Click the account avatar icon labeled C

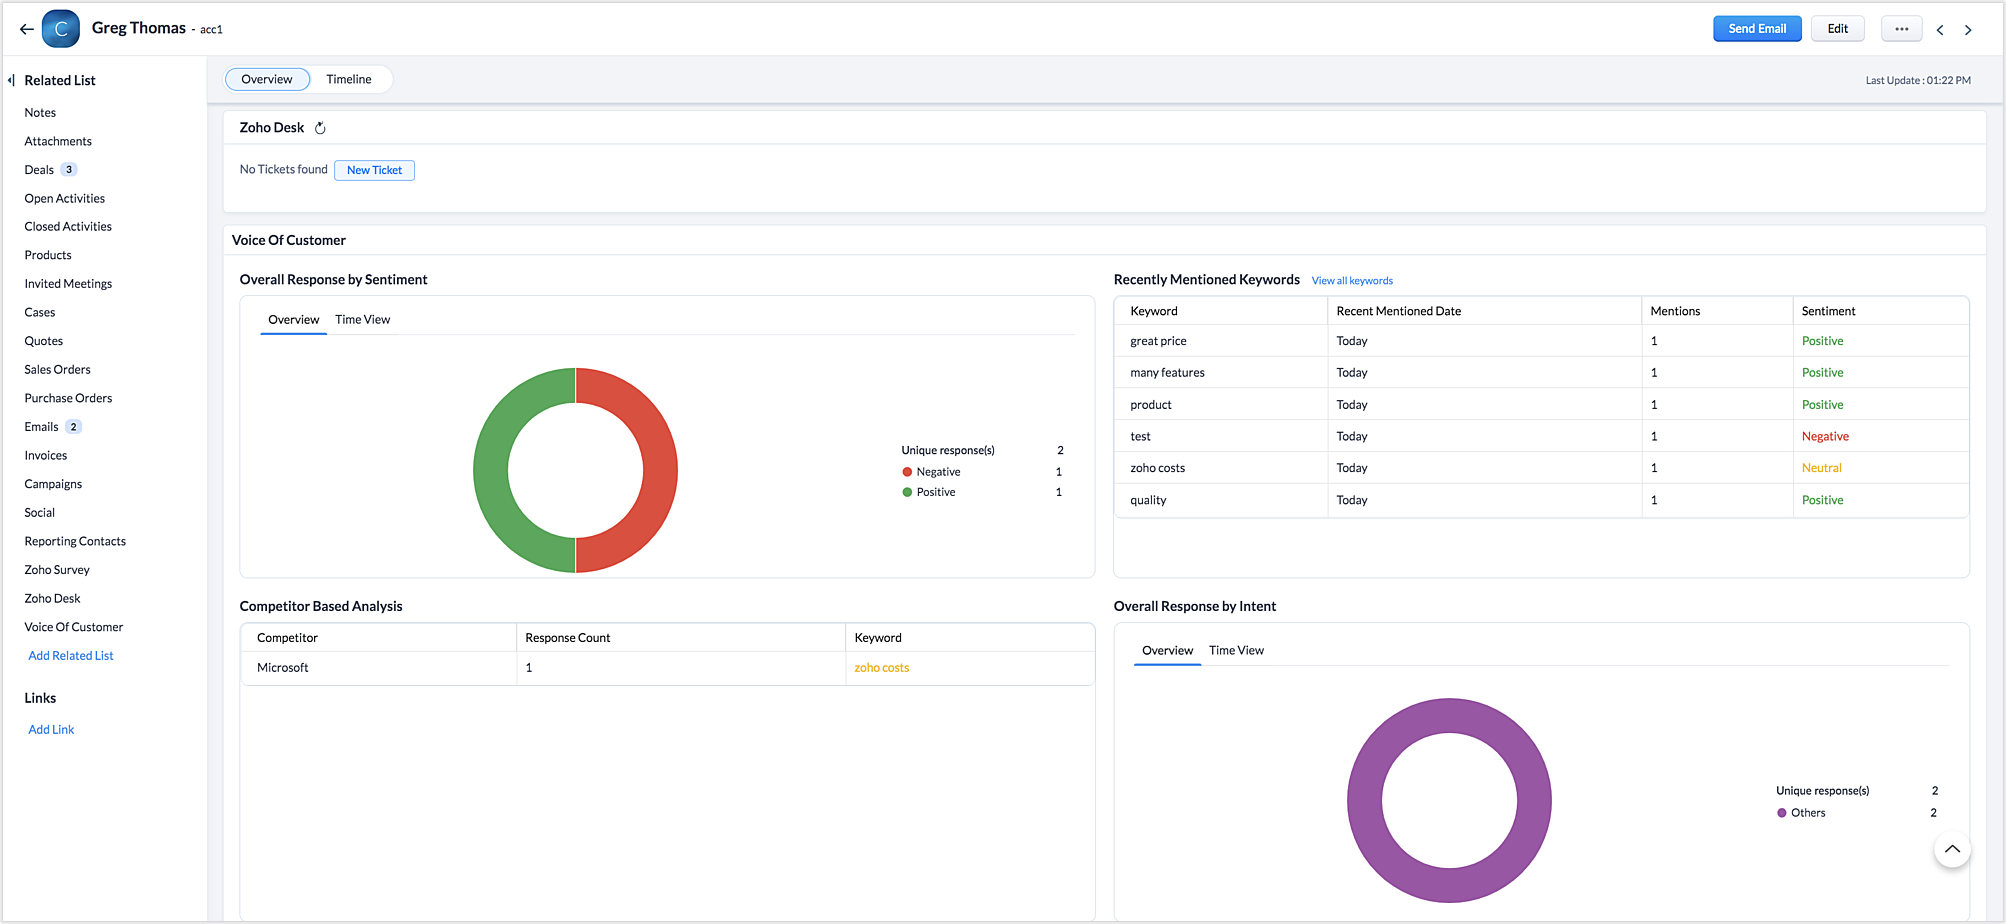point(61,29)
